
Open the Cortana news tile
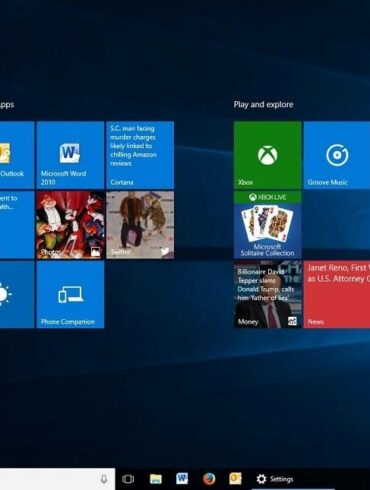coord(140,155)
